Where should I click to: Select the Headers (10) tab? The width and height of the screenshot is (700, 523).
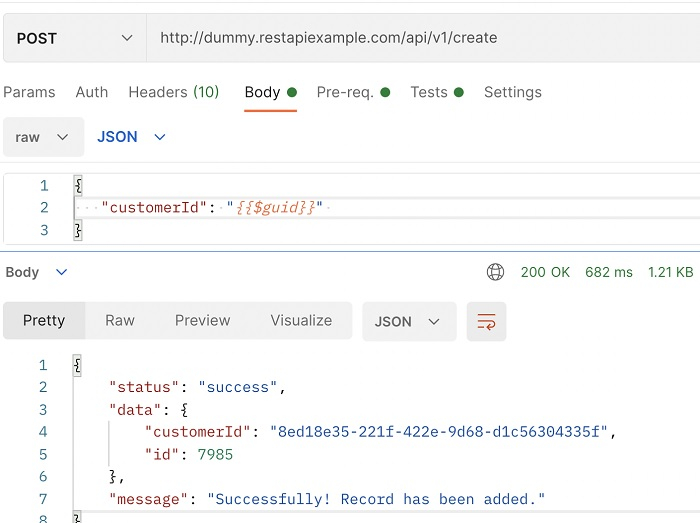174,92
